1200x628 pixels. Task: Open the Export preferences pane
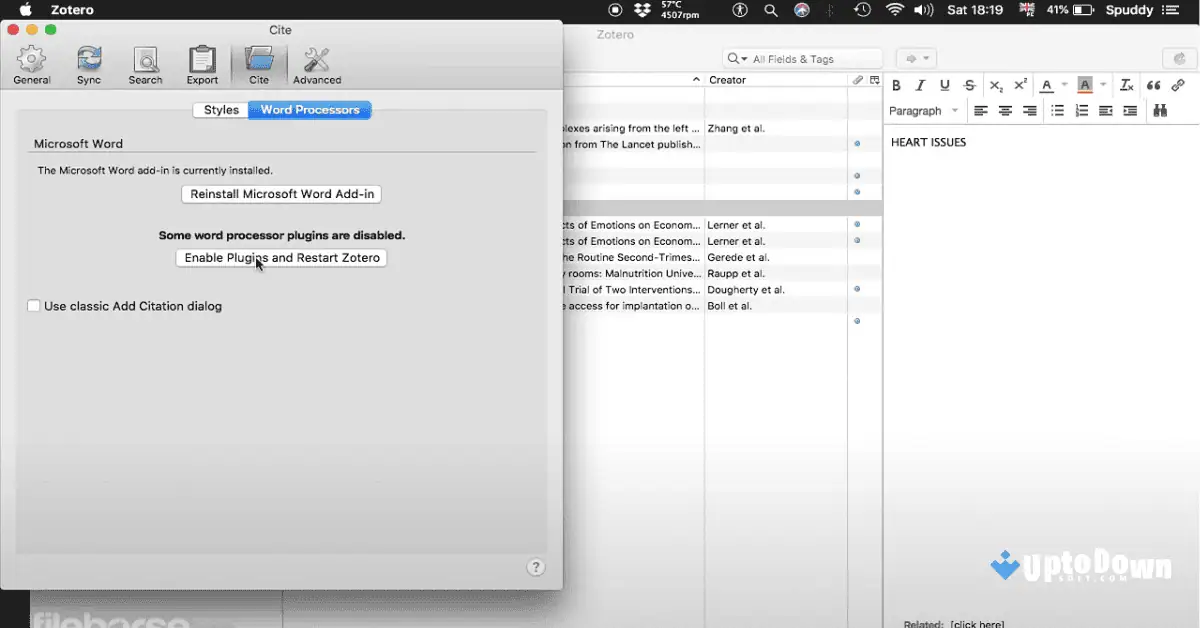tap(202, 64)
